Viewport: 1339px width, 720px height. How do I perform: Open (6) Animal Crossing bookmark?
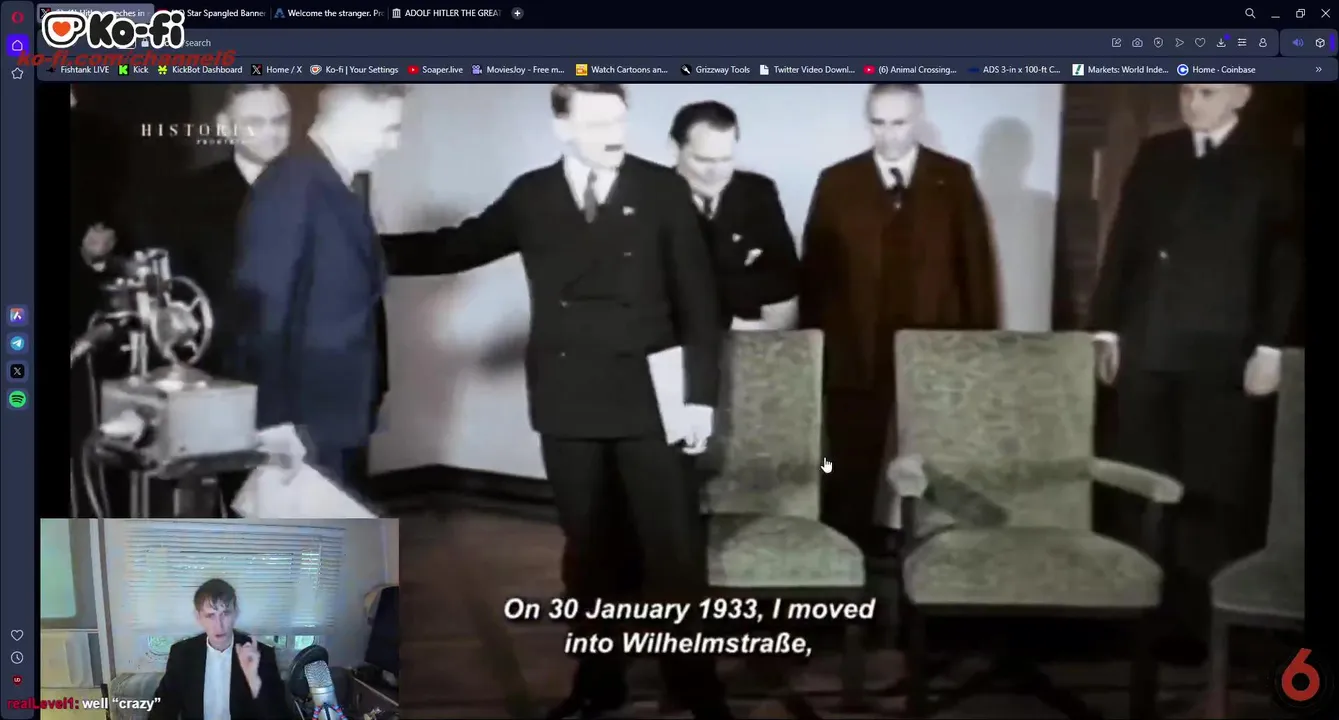point(910,70)
